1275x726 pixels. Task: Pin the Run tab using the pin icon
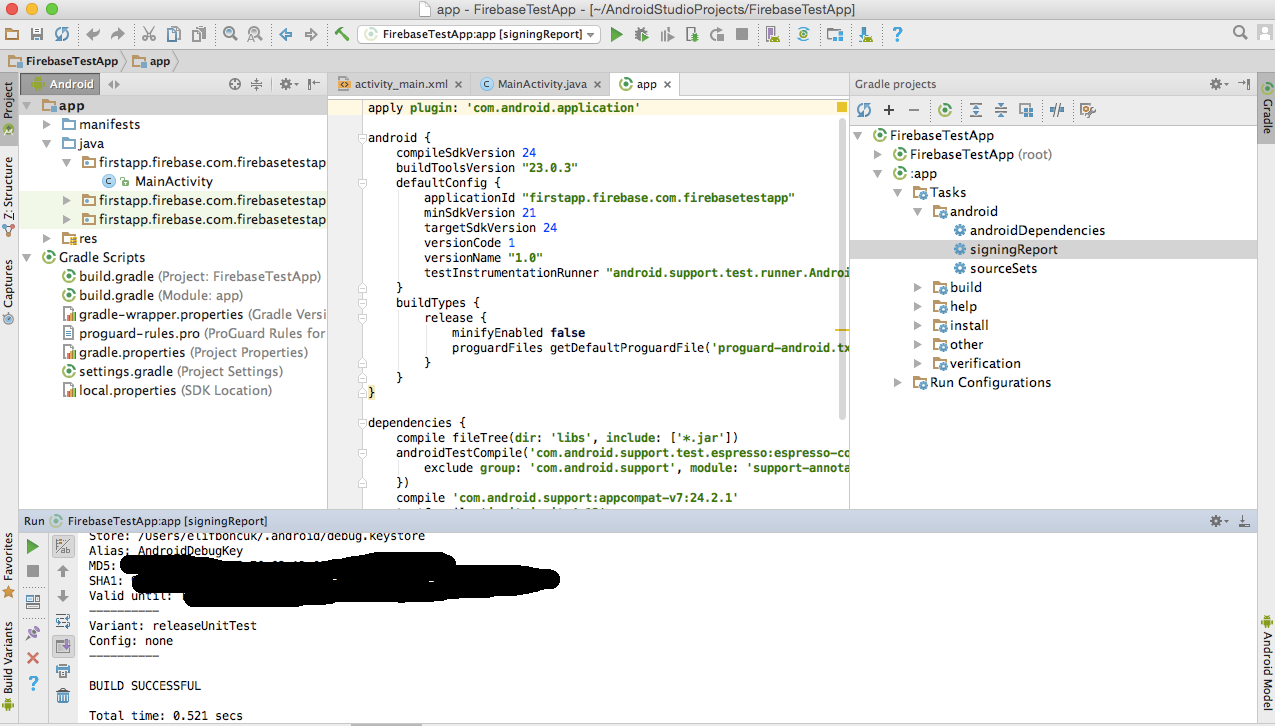(x=32, y=632)
